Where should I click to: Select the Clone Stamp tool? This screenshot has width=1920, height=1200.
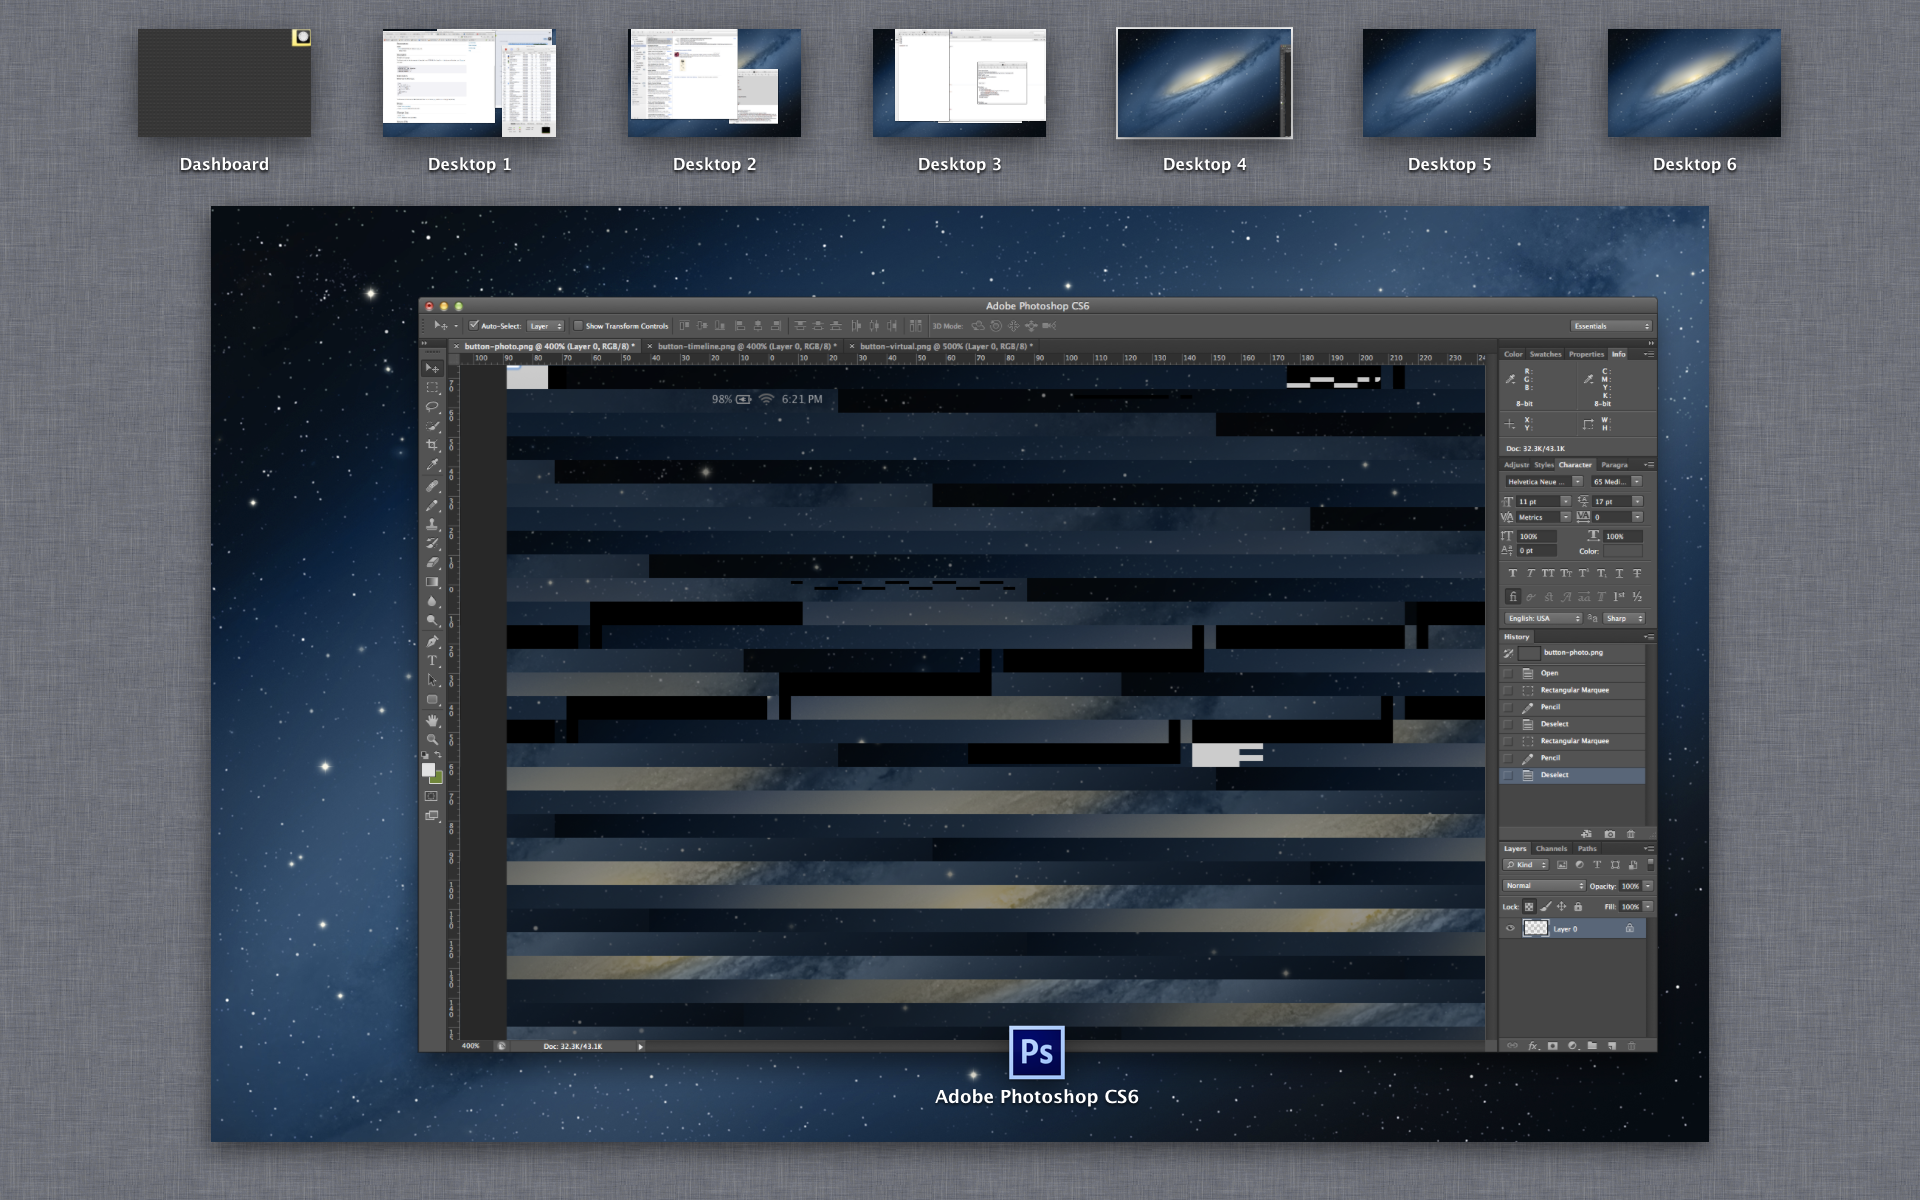tap(432, 524)
